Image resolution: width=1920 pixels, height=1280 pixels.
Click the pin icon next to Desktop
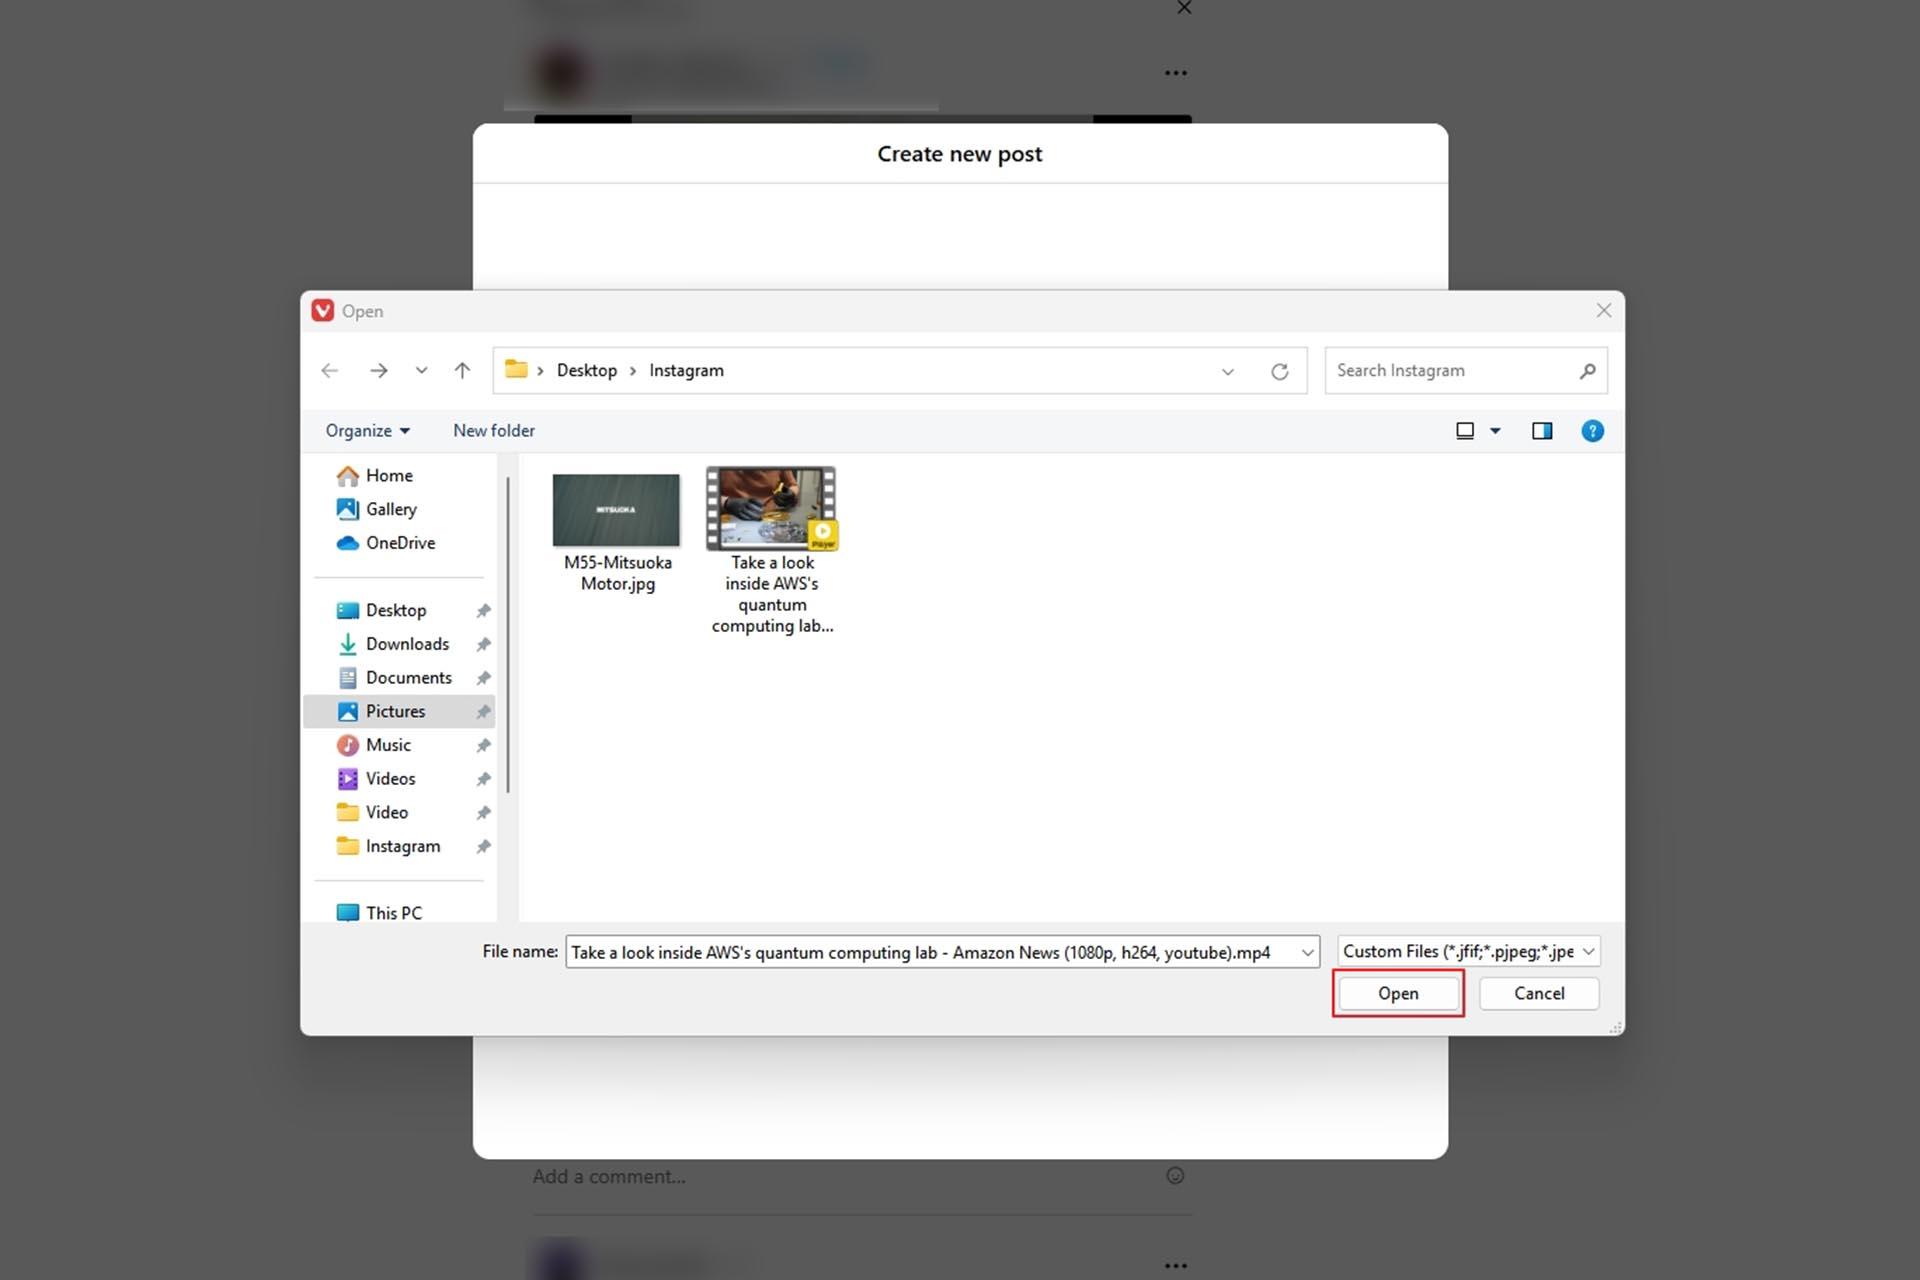click(483, 611)
